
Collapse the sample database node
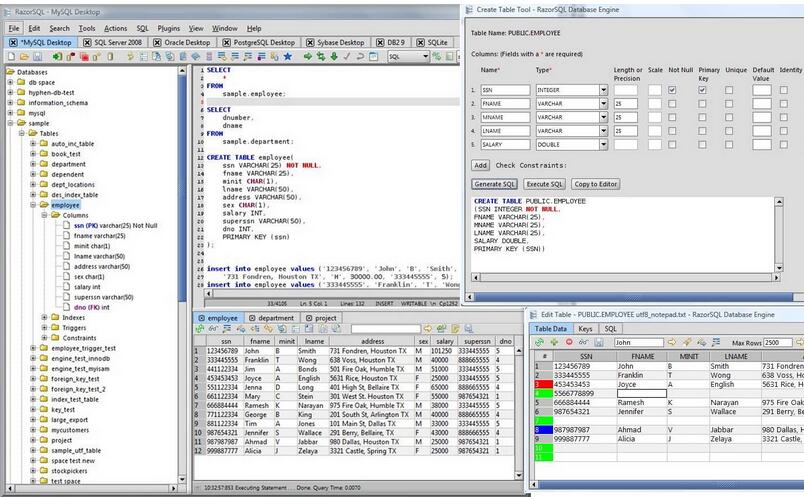pos(10,123)
